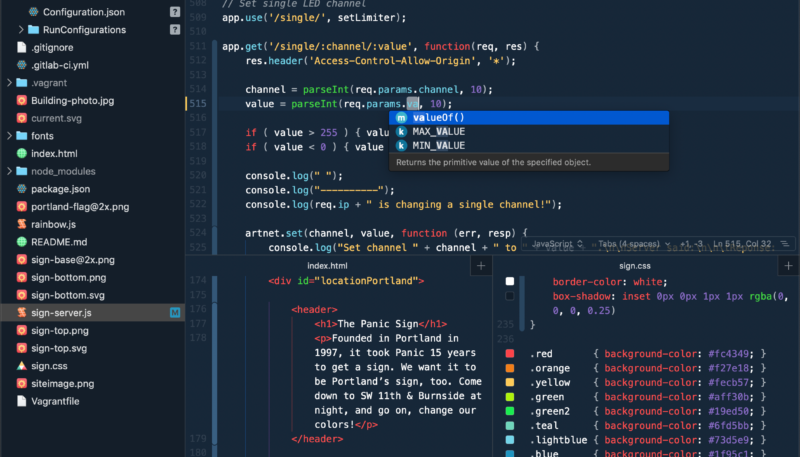The height and width of the screenshot is (457, 800).
Task: Expand the RunConfigurations folder
Action: coord(21,30)
